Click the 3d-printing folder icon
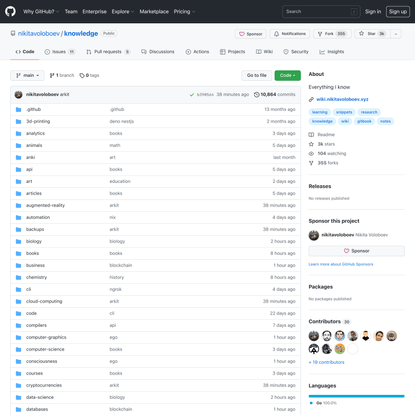 point(19,121)
